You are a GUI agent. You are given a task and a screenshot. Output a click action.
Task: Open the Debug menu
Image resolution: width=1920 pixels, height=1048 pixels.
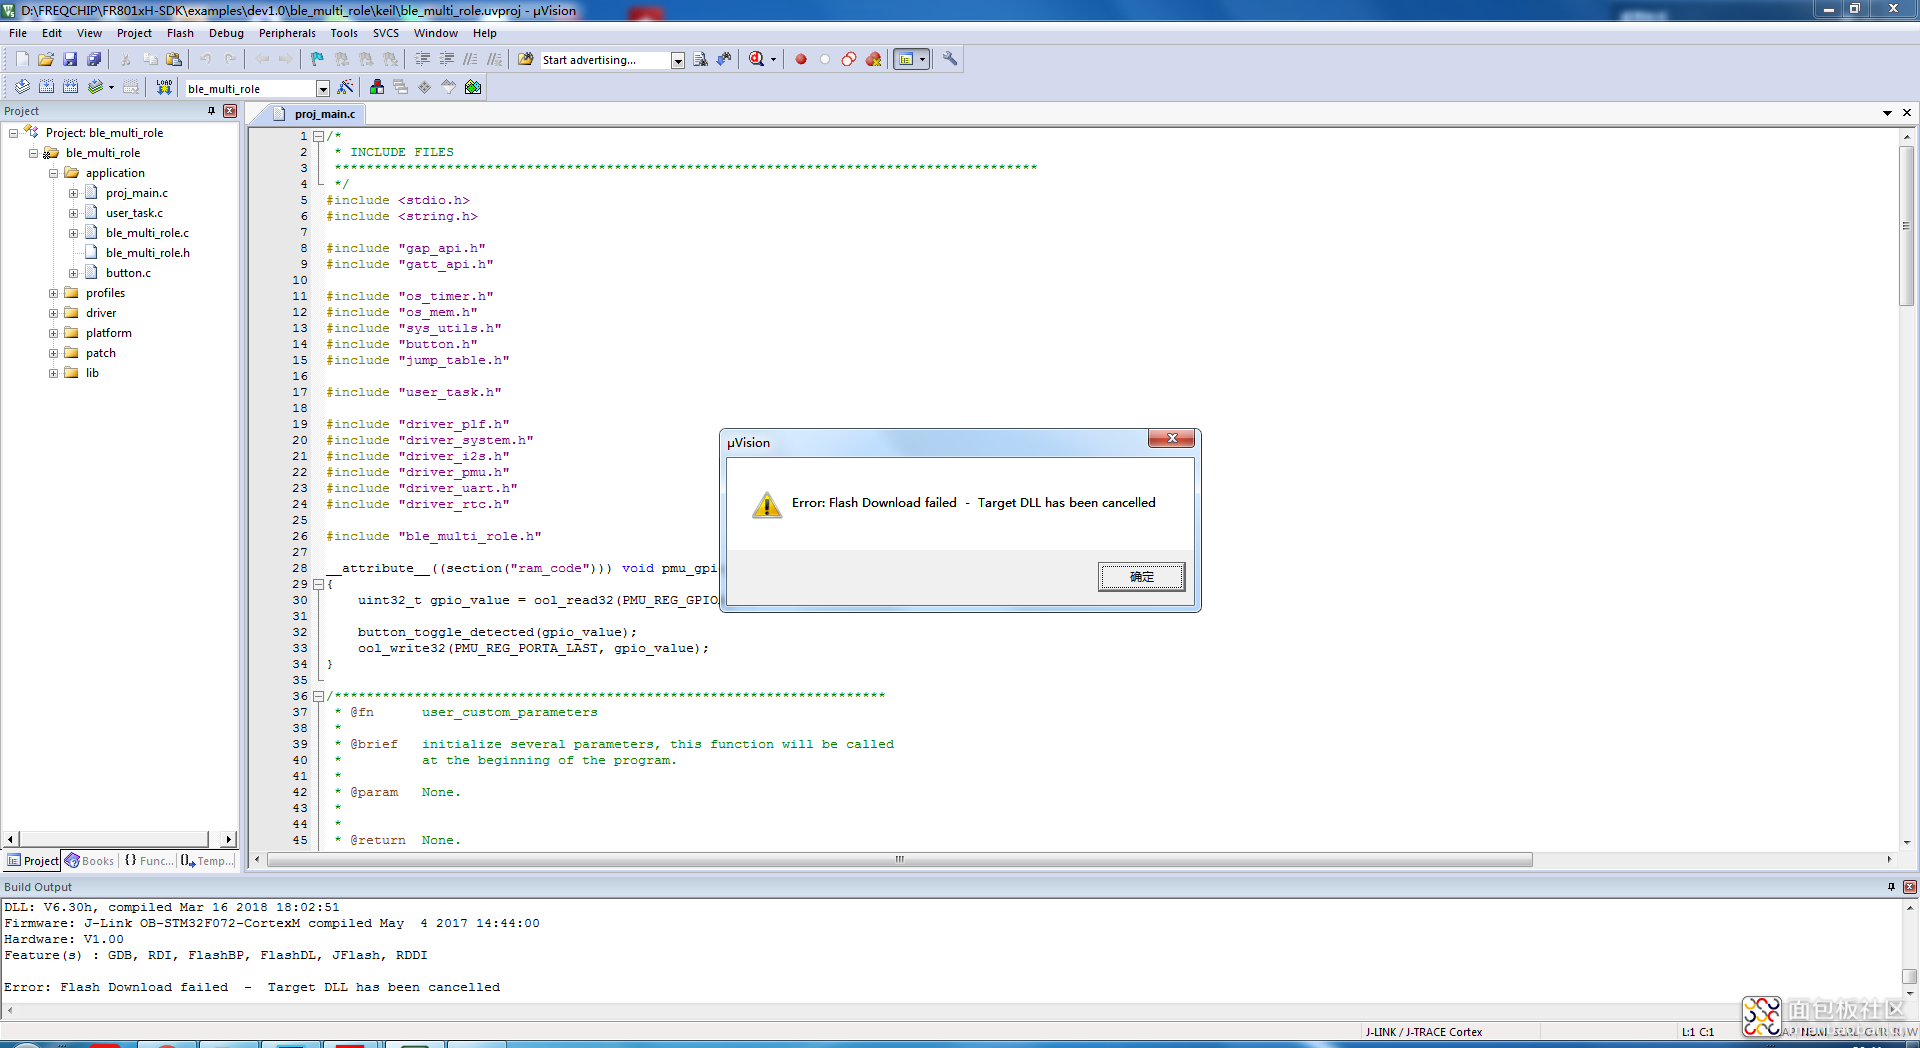tap(226, 33)
